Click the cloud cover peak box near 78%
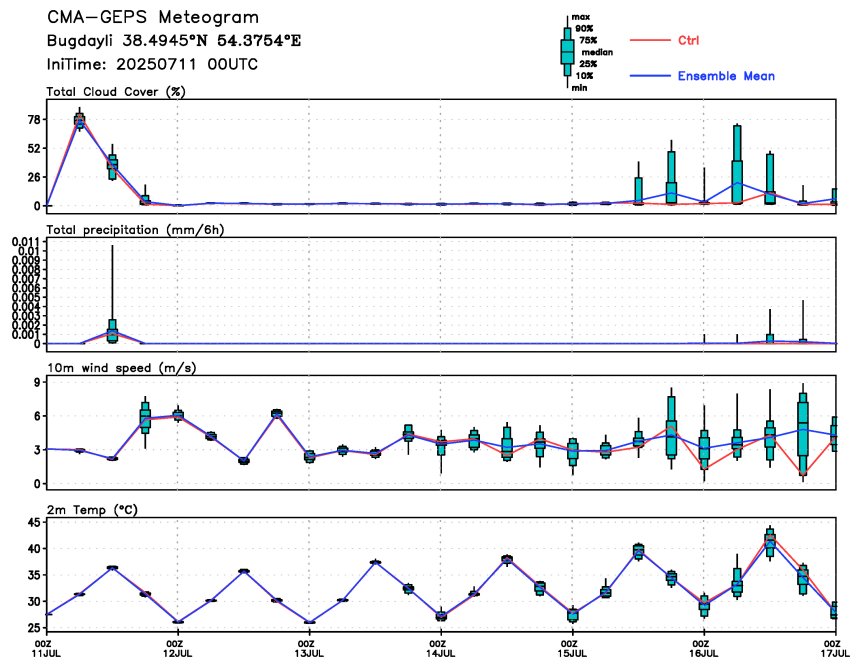 tap(79, 120)
